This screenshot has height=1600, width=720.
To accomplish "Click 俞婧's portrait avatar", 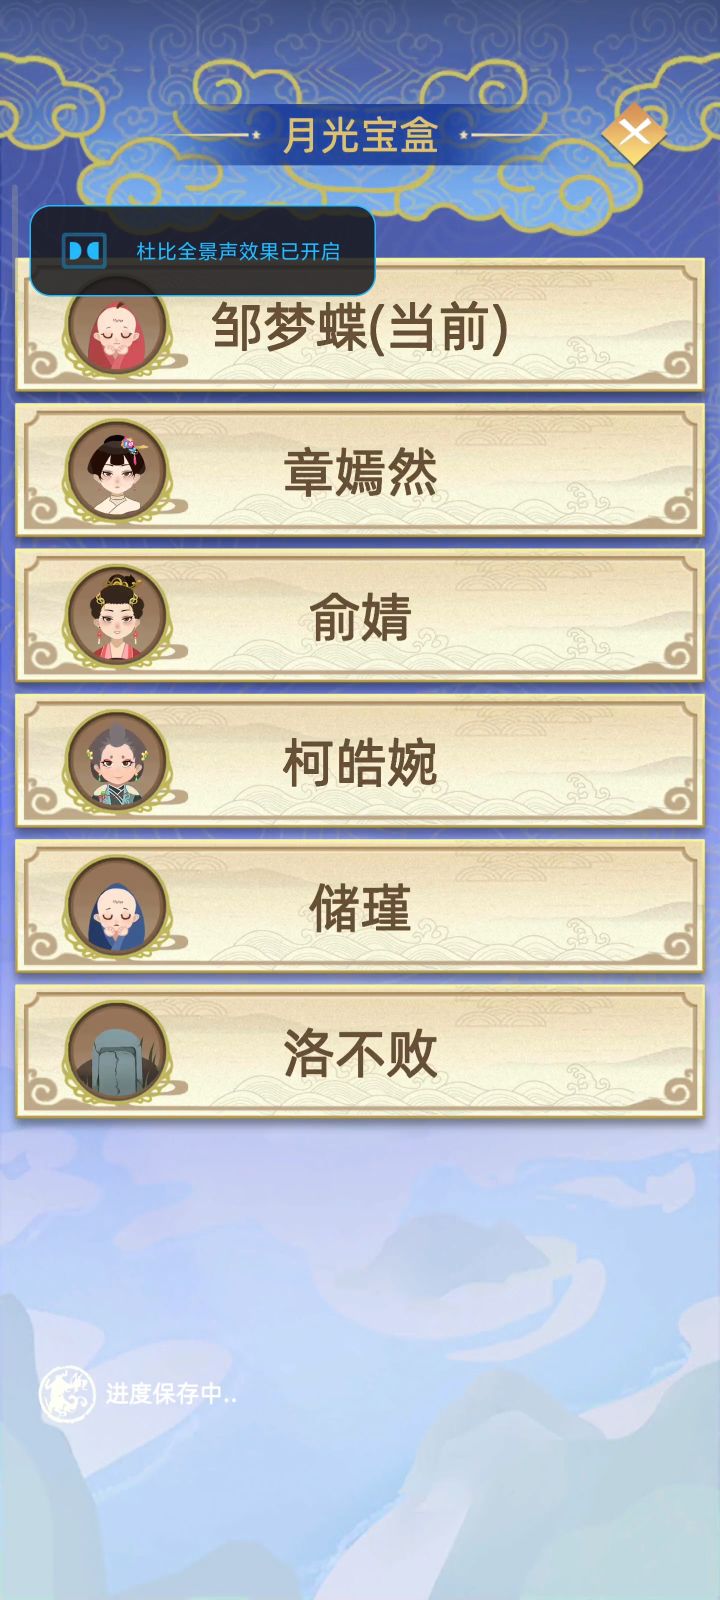I will pyautogui.click(x=117, y=617).
